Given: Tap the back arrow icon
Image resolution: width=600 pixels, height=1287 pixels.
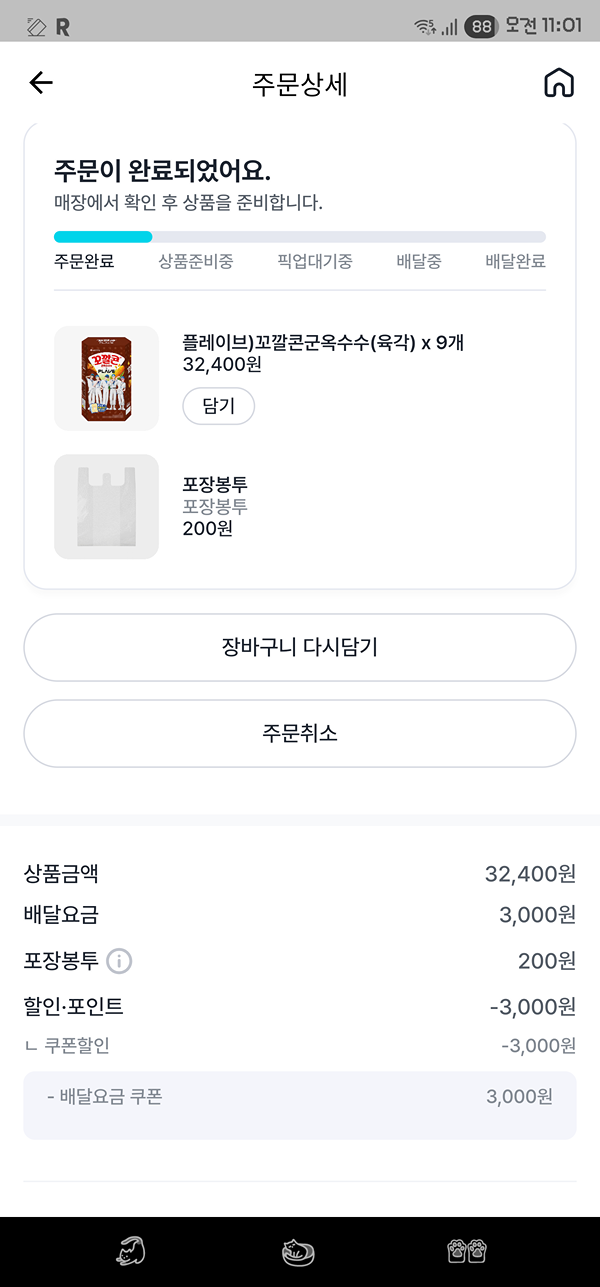Looking at the screenshot, I should point(41,83).
